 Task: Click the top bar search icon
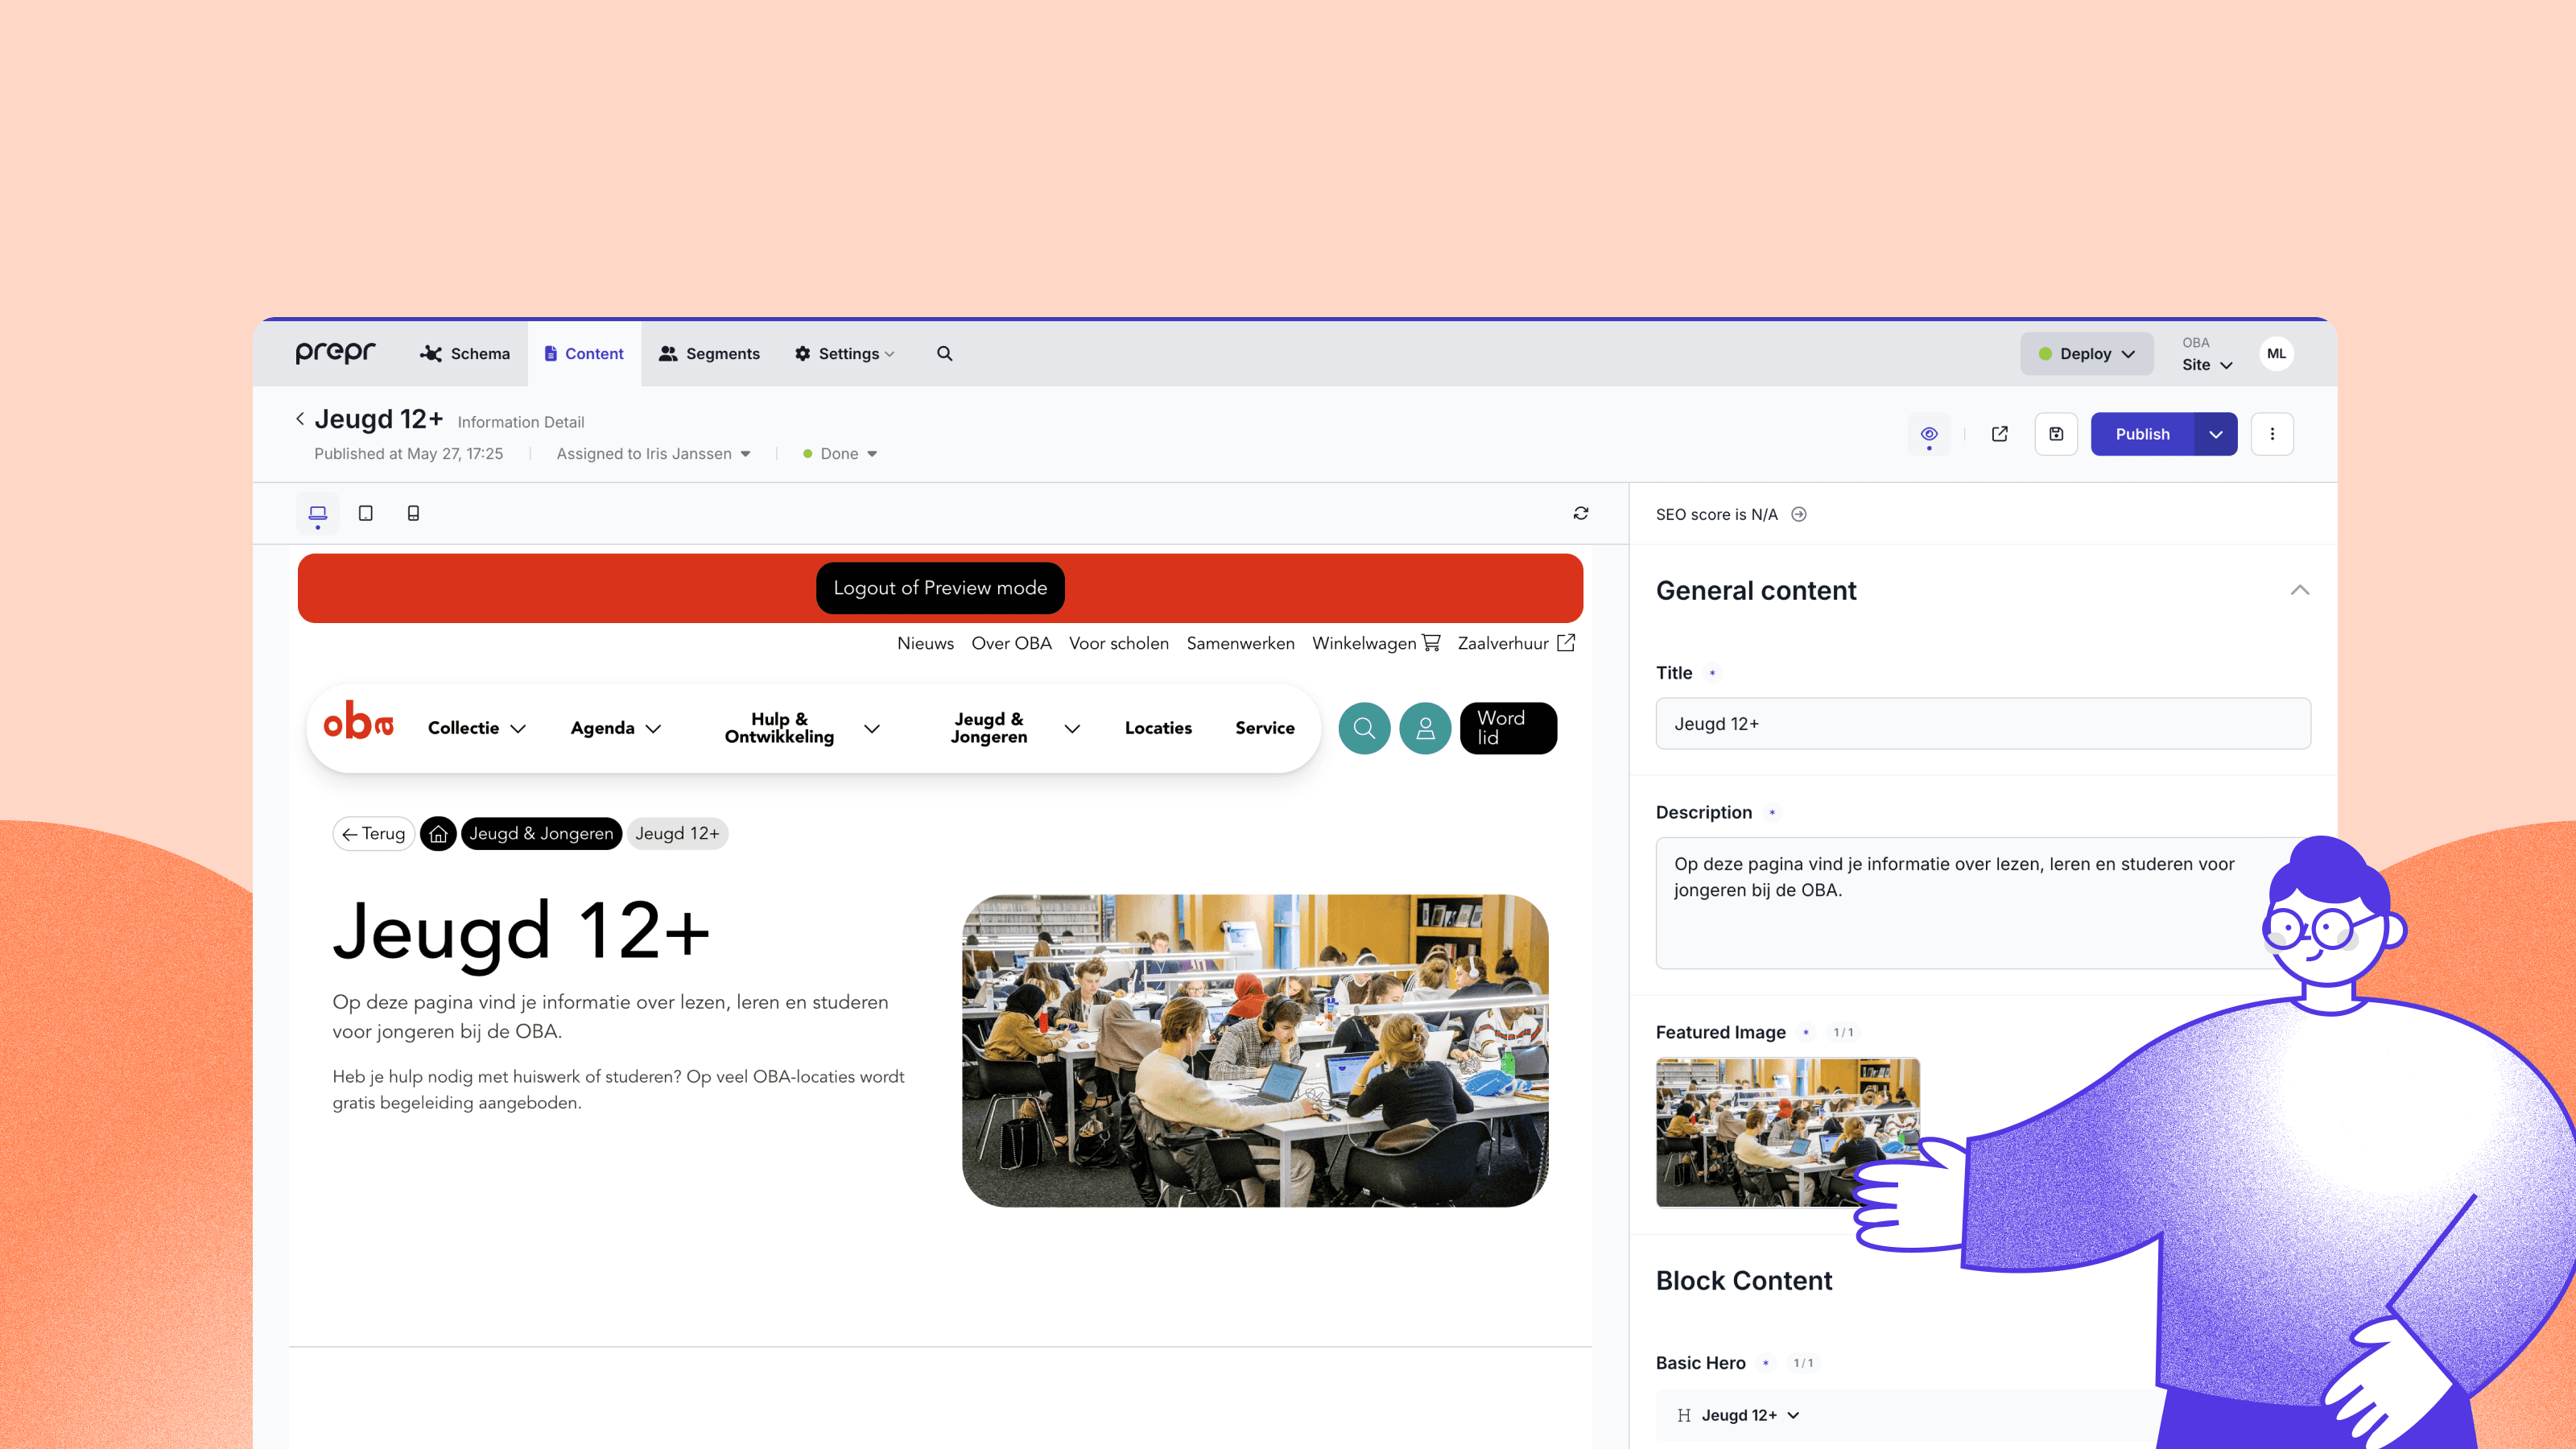[x=944, y=354]
